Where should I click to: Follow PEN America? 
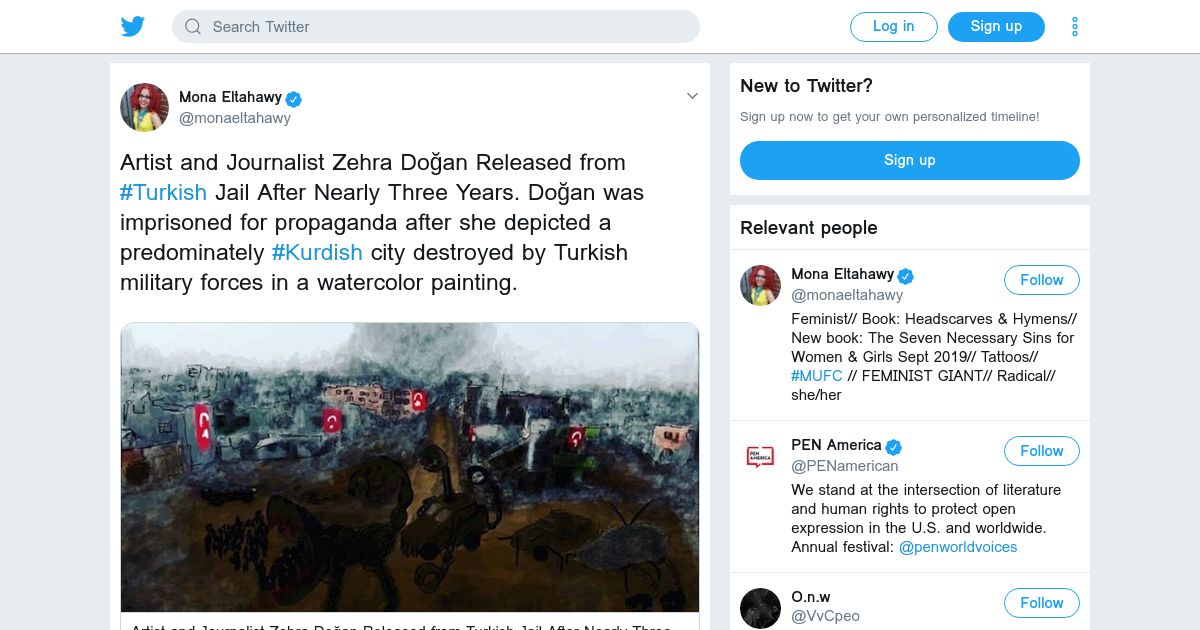(1041, 451)
